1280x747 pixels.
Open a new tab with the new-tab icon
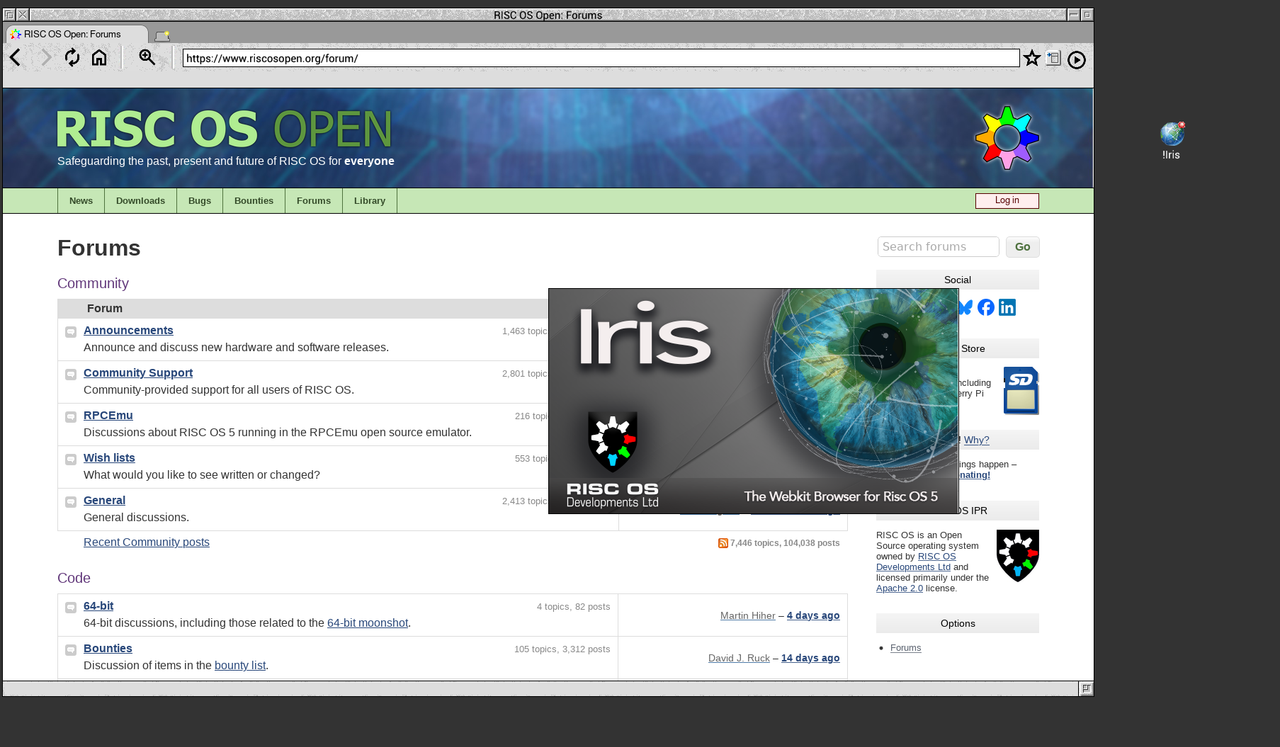[x=162, y=35]
